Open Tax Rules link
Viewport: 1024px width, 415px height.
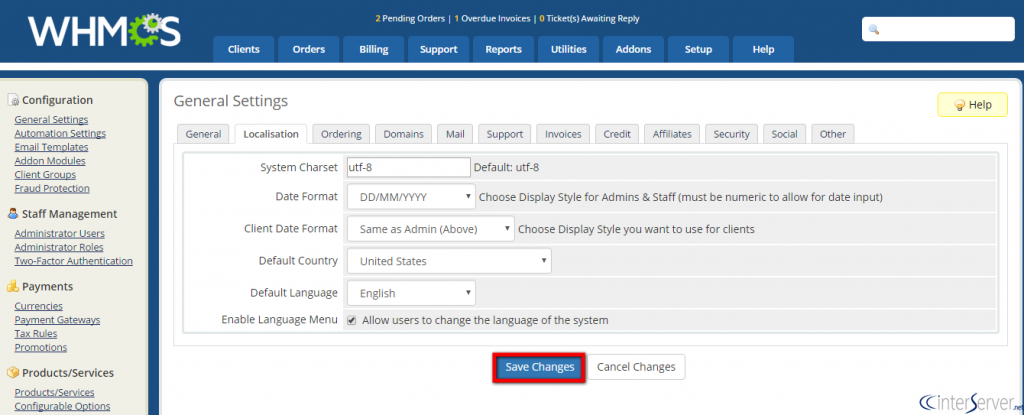coord(35,333)
